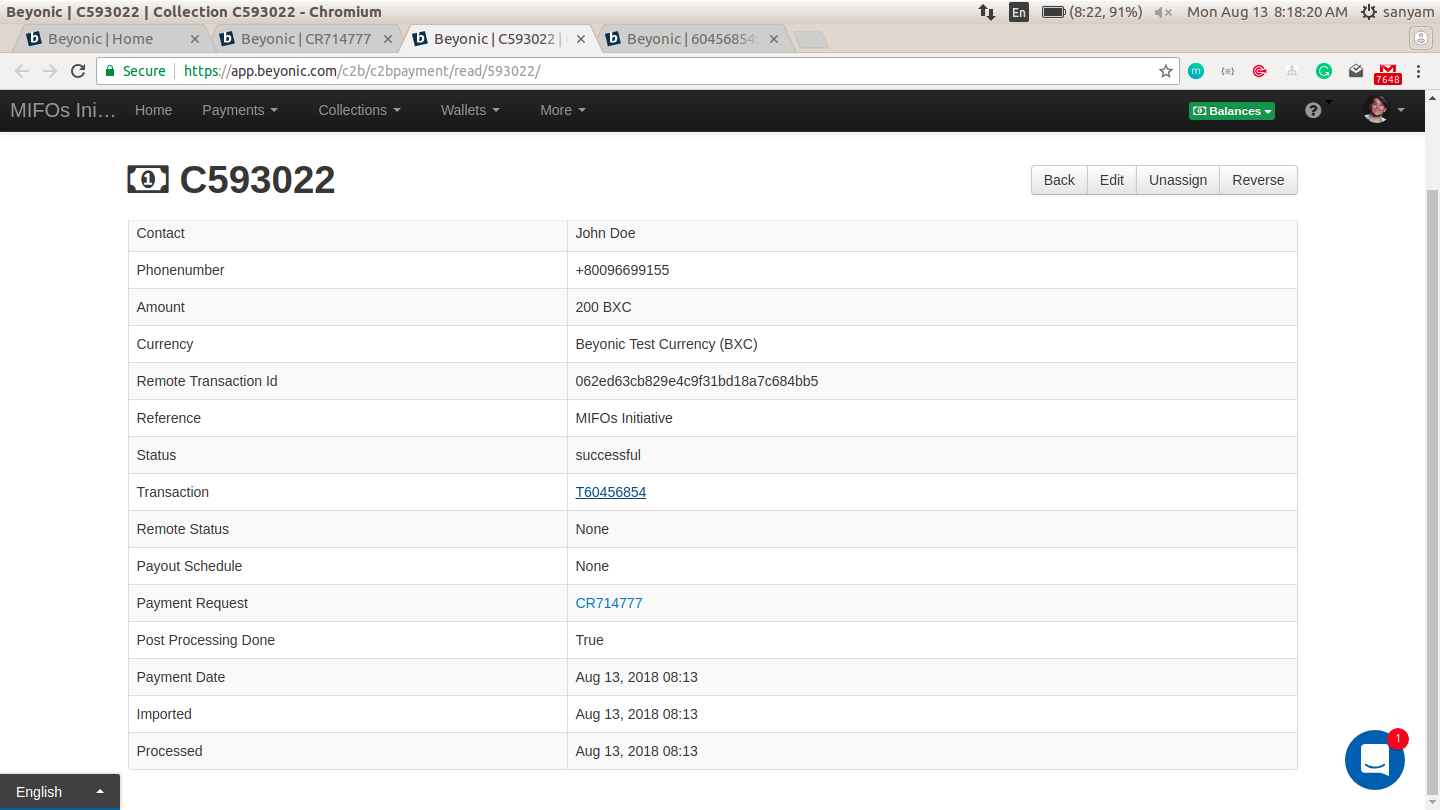This screenshot has width=1440, height=810.
Task: Click the Edit button
Action: (x=1112, y=180)
